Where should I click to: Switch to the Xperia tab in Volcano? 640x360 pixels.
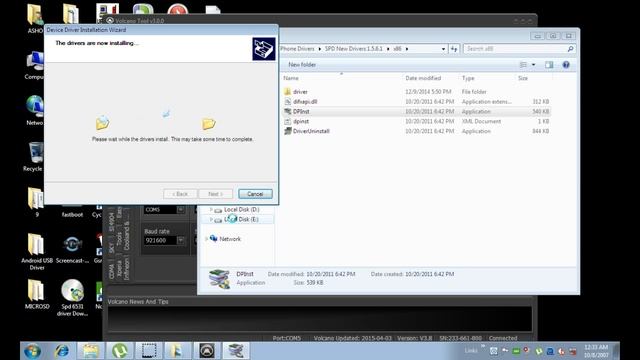click(119, 270)
